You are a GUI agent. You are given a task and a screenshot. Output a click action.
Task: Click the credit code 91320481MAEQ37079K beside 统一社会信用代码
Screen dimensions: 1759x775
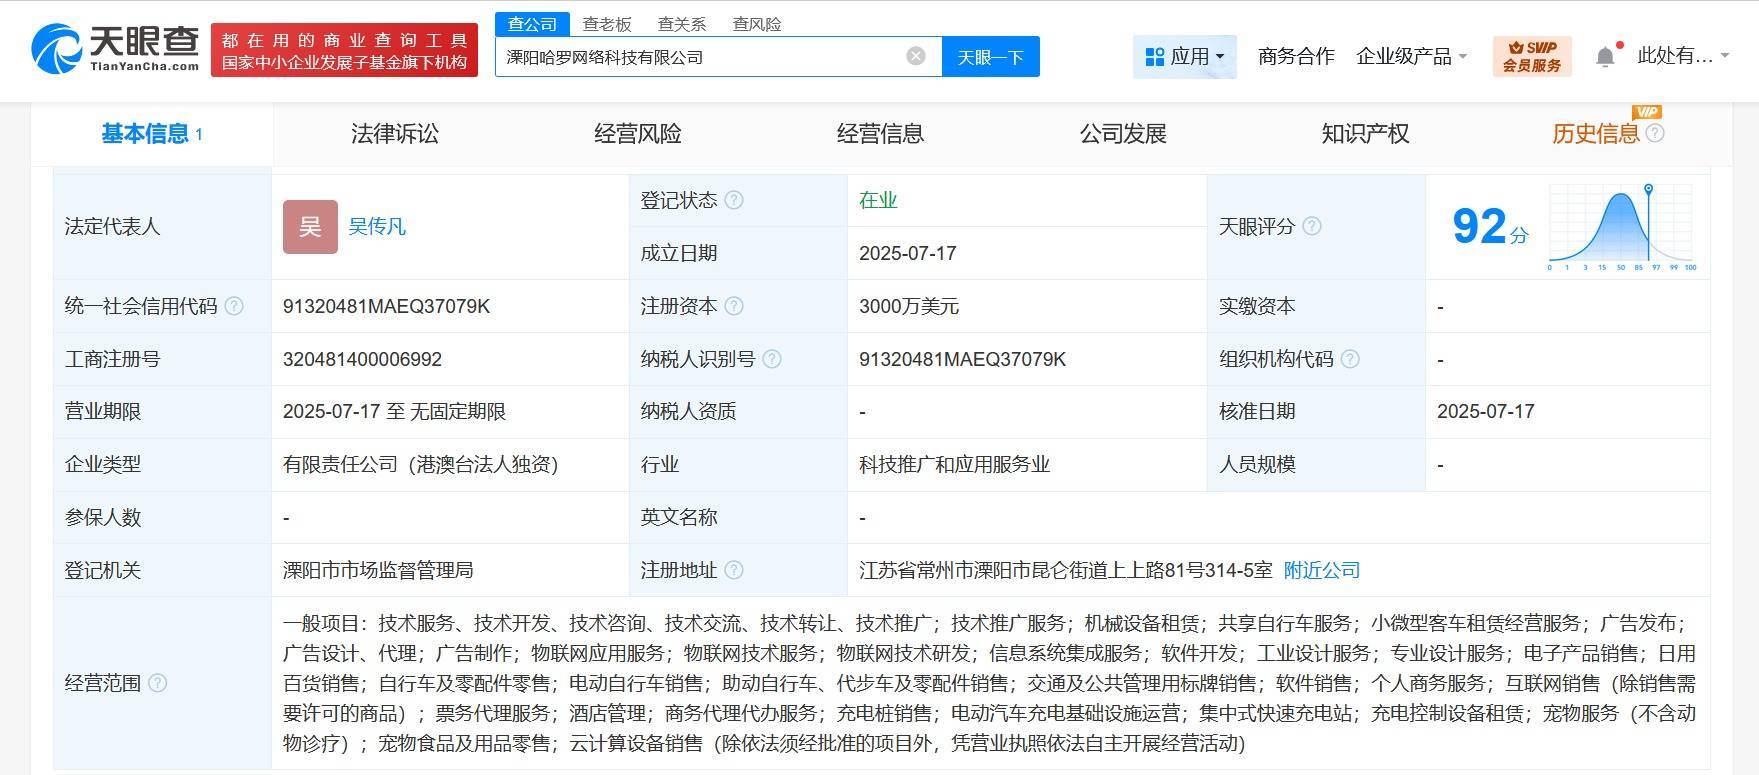coord(387,306)
